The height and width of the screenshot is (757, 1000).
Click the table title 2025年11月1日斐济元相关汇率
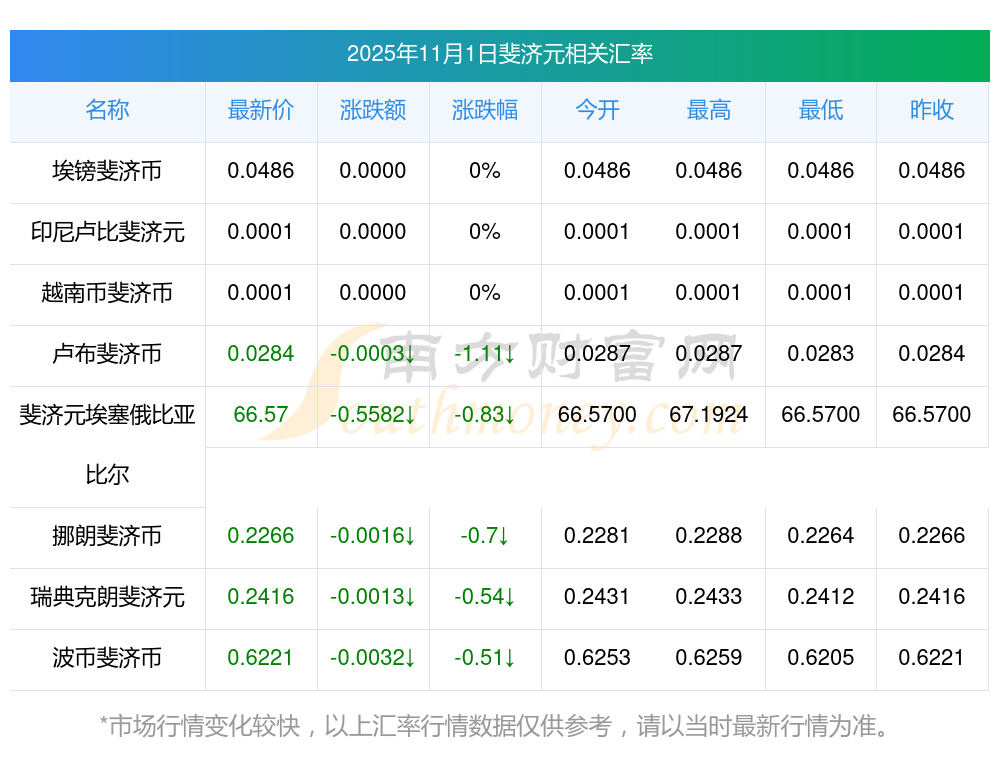499,54
